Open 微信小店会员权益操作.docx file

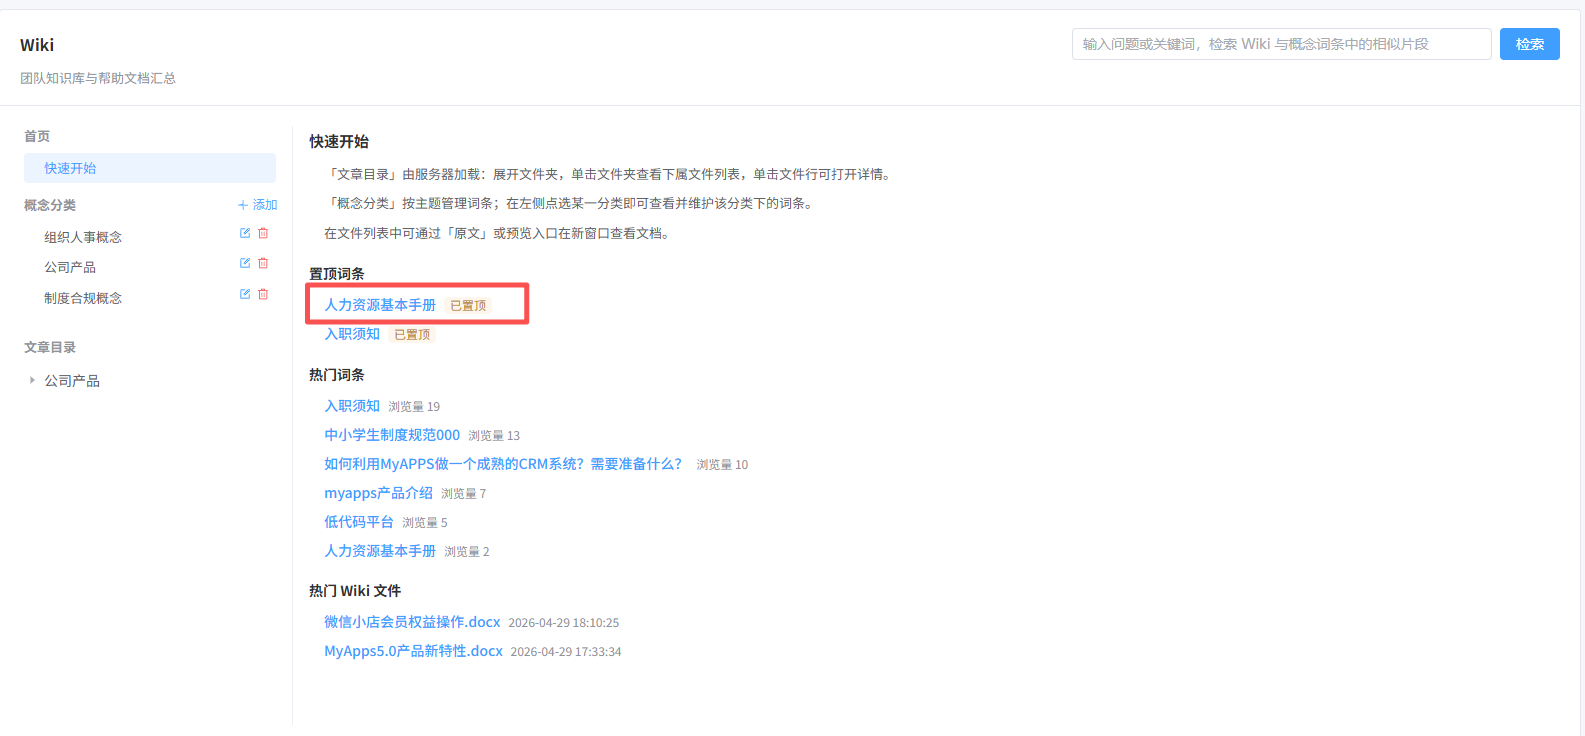(412, 622)
